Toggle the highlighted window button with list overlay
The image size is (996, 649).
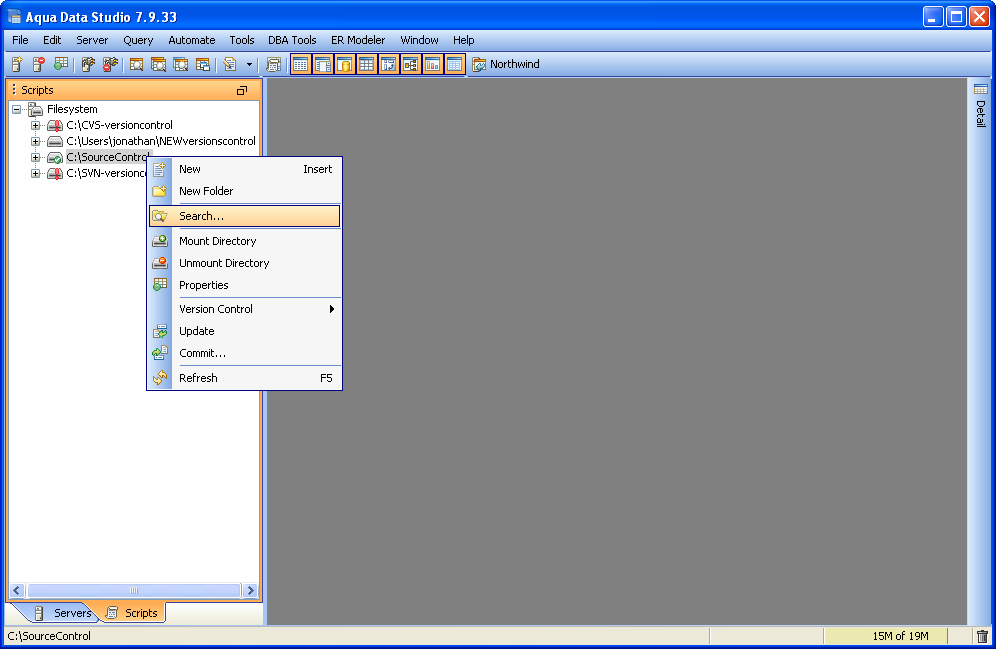point(323,64)
